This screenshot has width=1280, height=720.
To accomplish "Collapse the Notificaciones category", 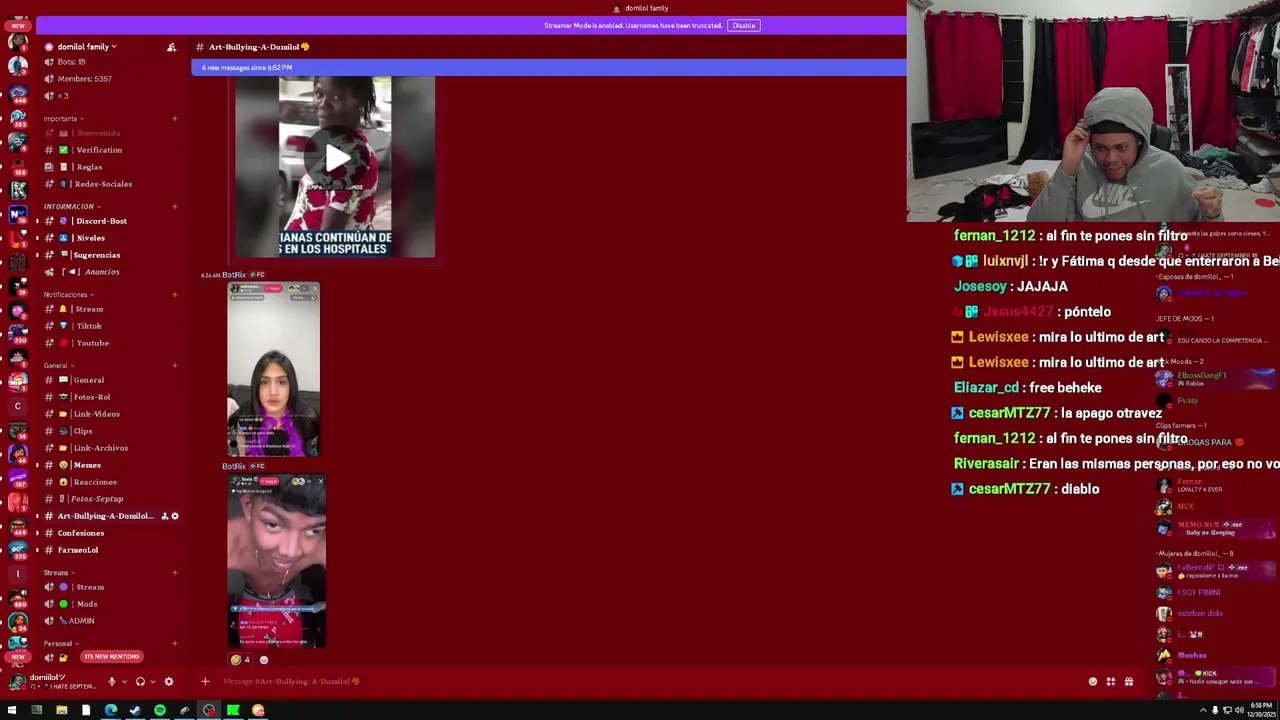I will pyautogui.click(x=68, y=295).
